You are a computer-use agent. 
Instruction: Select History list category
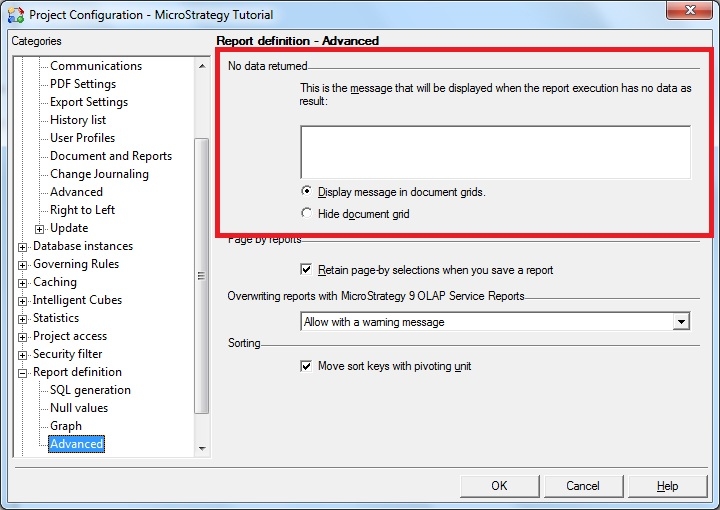pos(78,120)
